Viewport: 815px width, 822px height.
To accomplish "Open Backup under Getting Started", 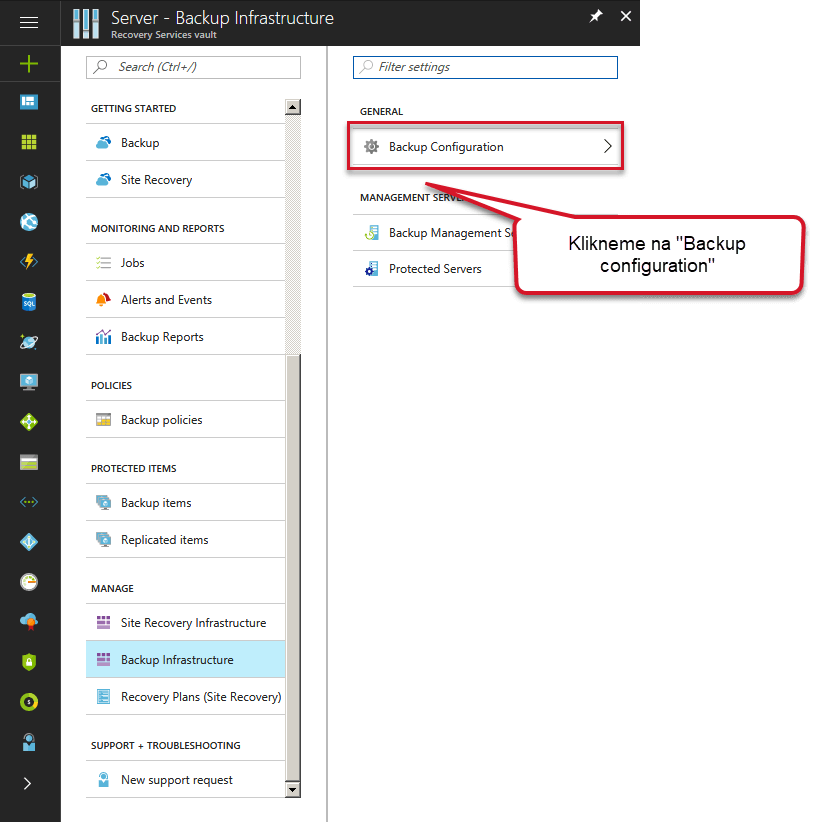I will (x=186, y=143).
